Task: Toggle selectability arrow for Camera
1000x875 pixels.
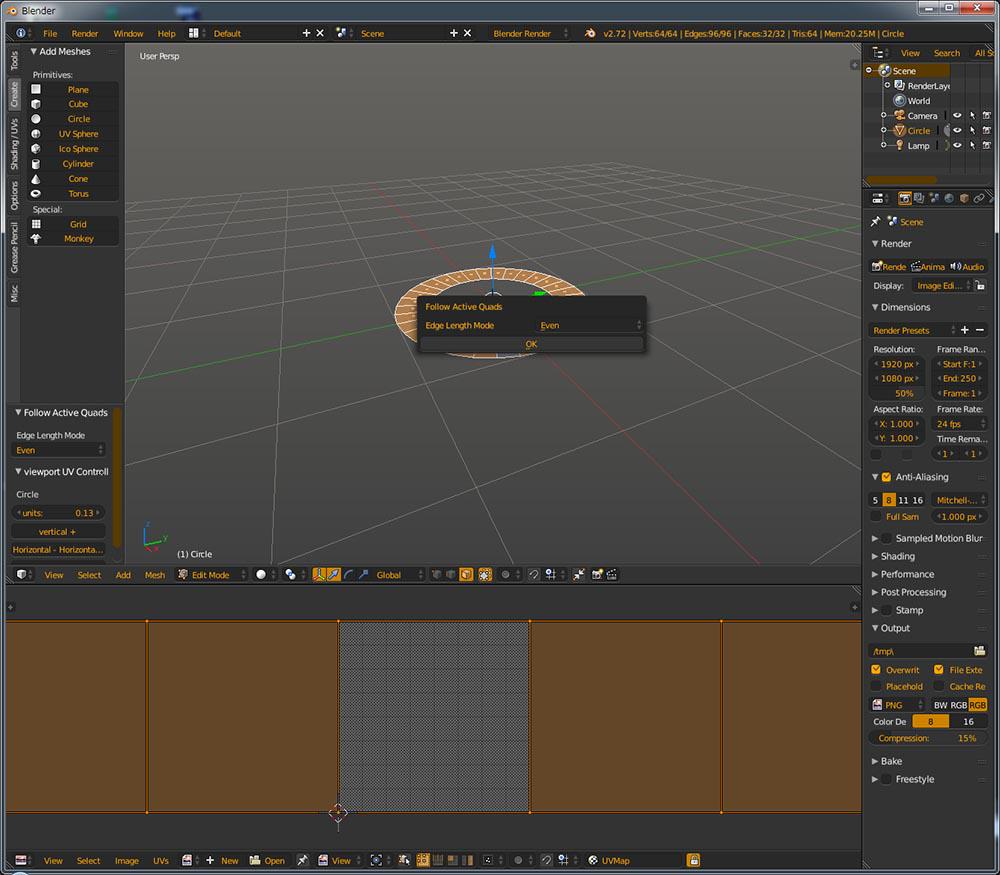Action: [973, 115]
